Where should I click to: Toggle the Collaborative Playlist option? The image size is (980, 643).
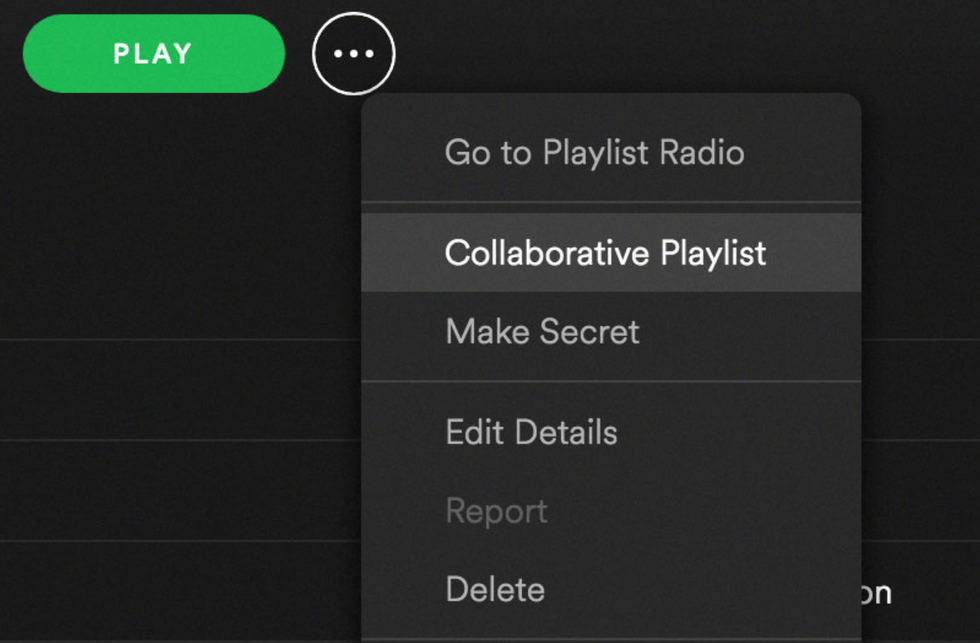point(605,252)
